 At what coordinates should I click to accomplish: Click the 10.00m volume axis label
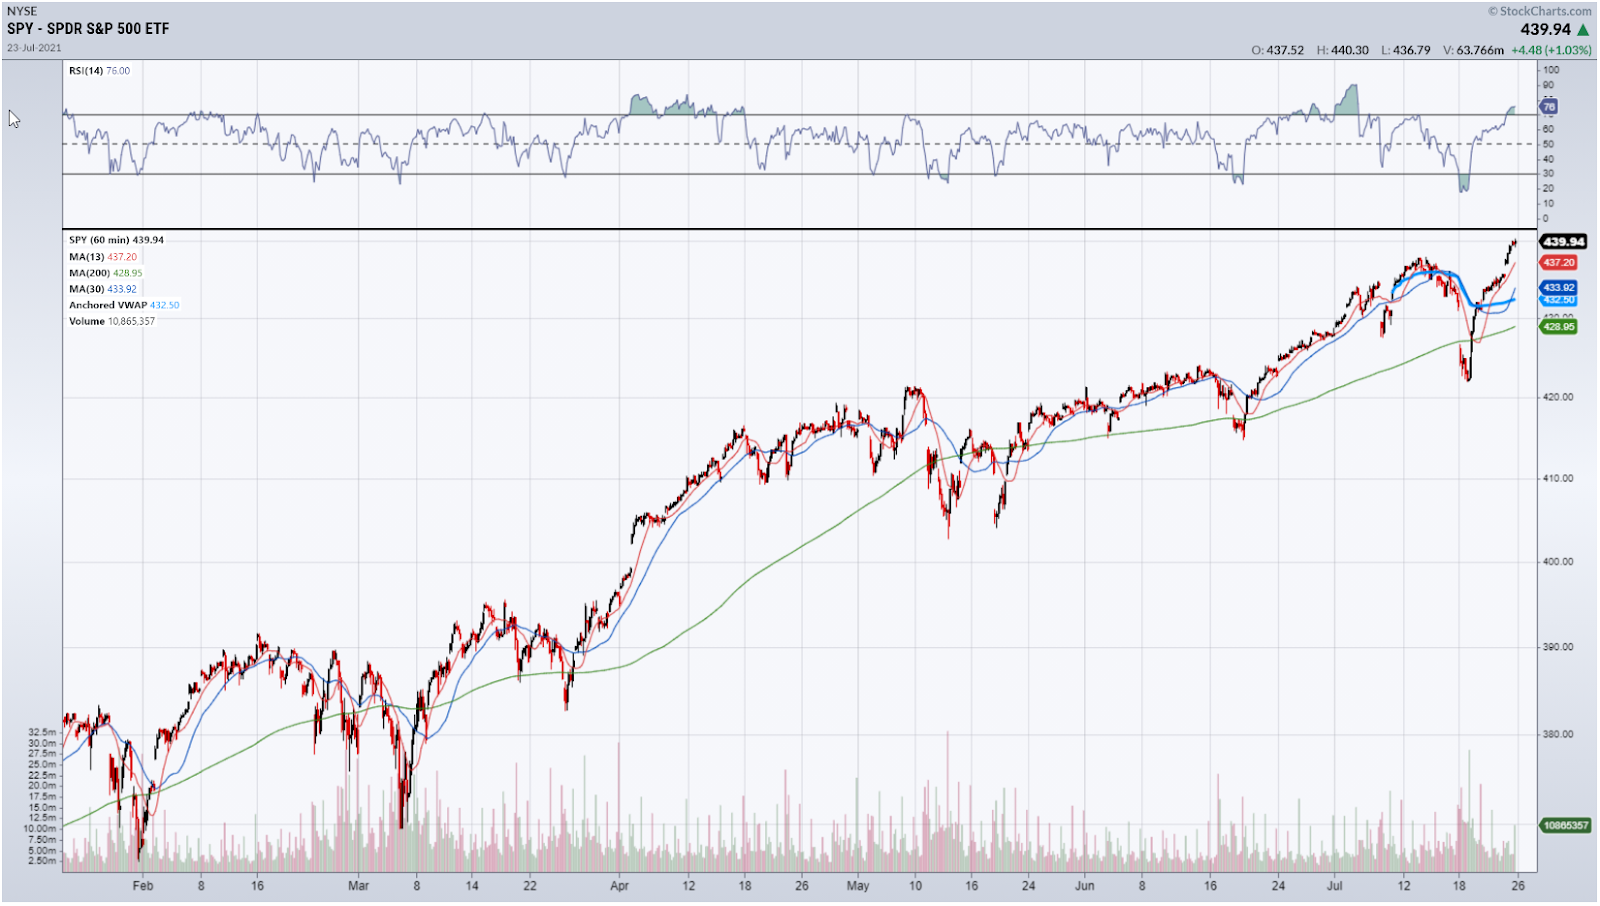[40, 828]
